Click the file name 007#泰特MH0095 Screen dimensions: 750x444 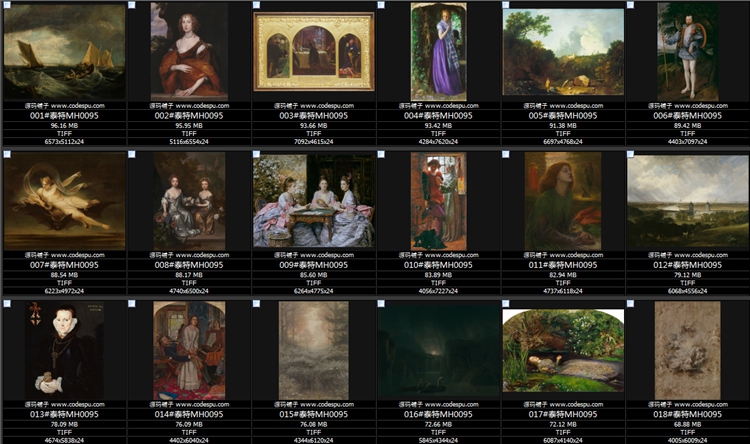[x=65, y=265]
